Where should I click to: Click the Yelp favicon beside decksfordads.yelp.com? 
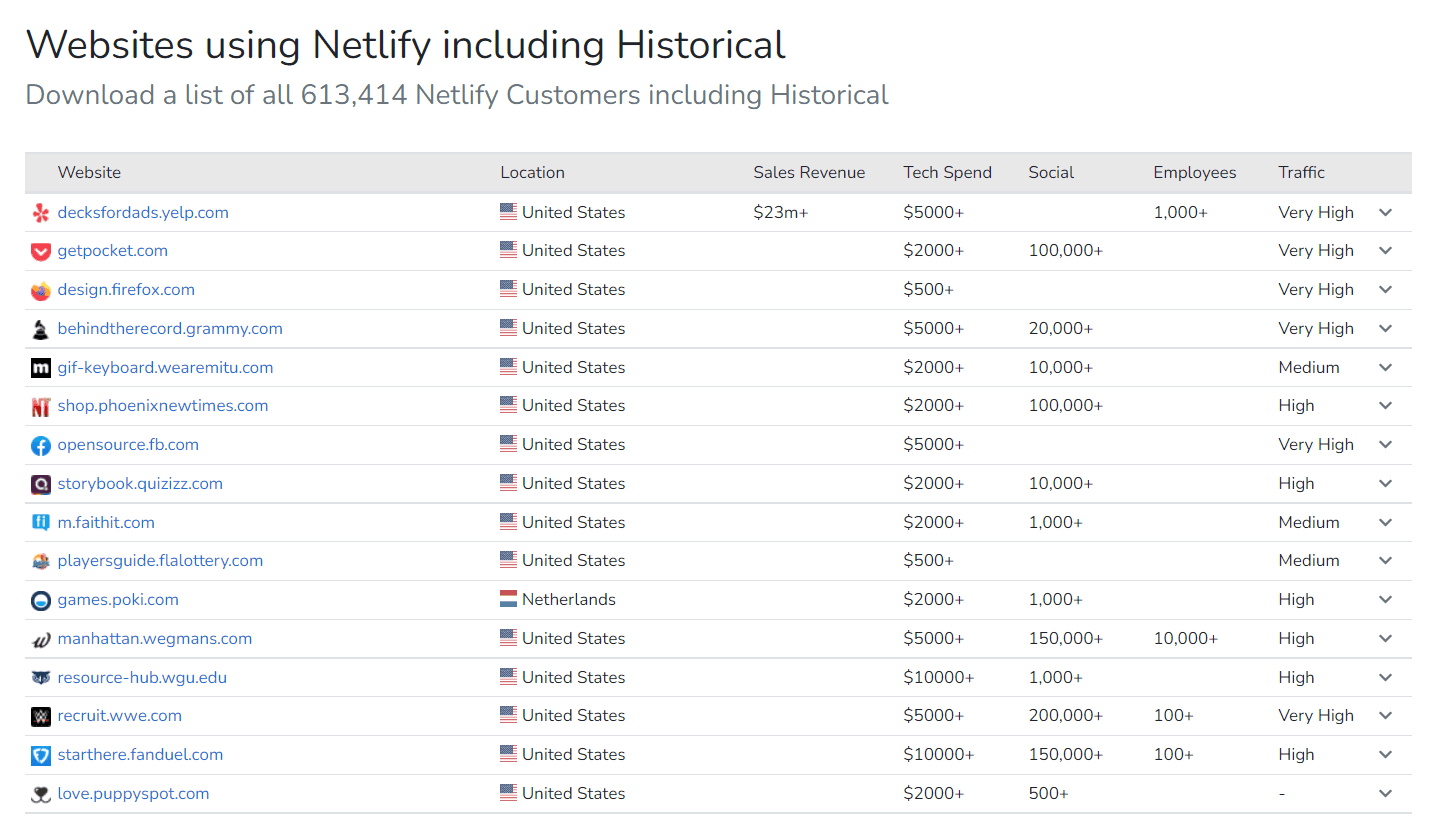tap(40, 212)
